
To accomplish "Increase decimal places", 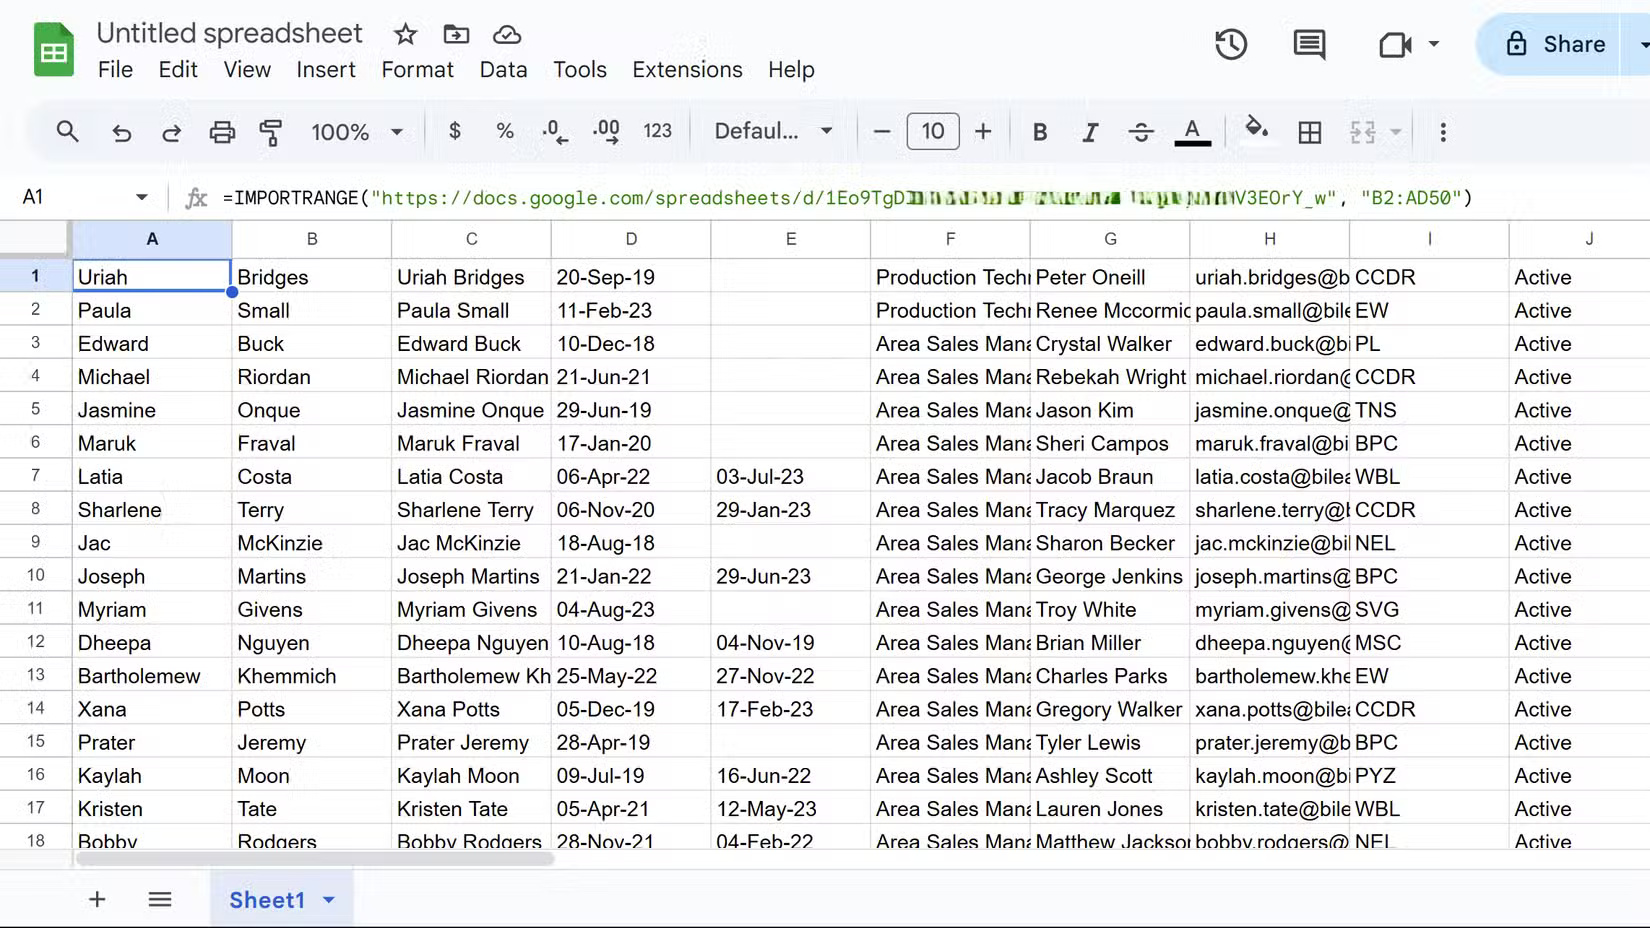I will (x=604, y=131).
